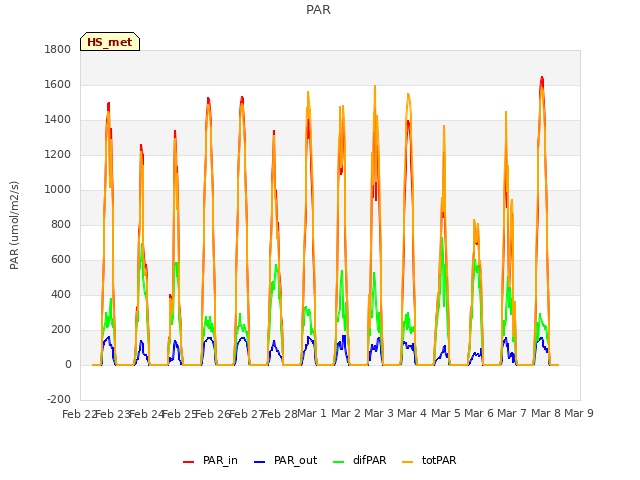Image resolution: width=640 pixels, height=480 pixels.
Task: Click the Mar 2 x-axis date label
Action: coord(346,413)
